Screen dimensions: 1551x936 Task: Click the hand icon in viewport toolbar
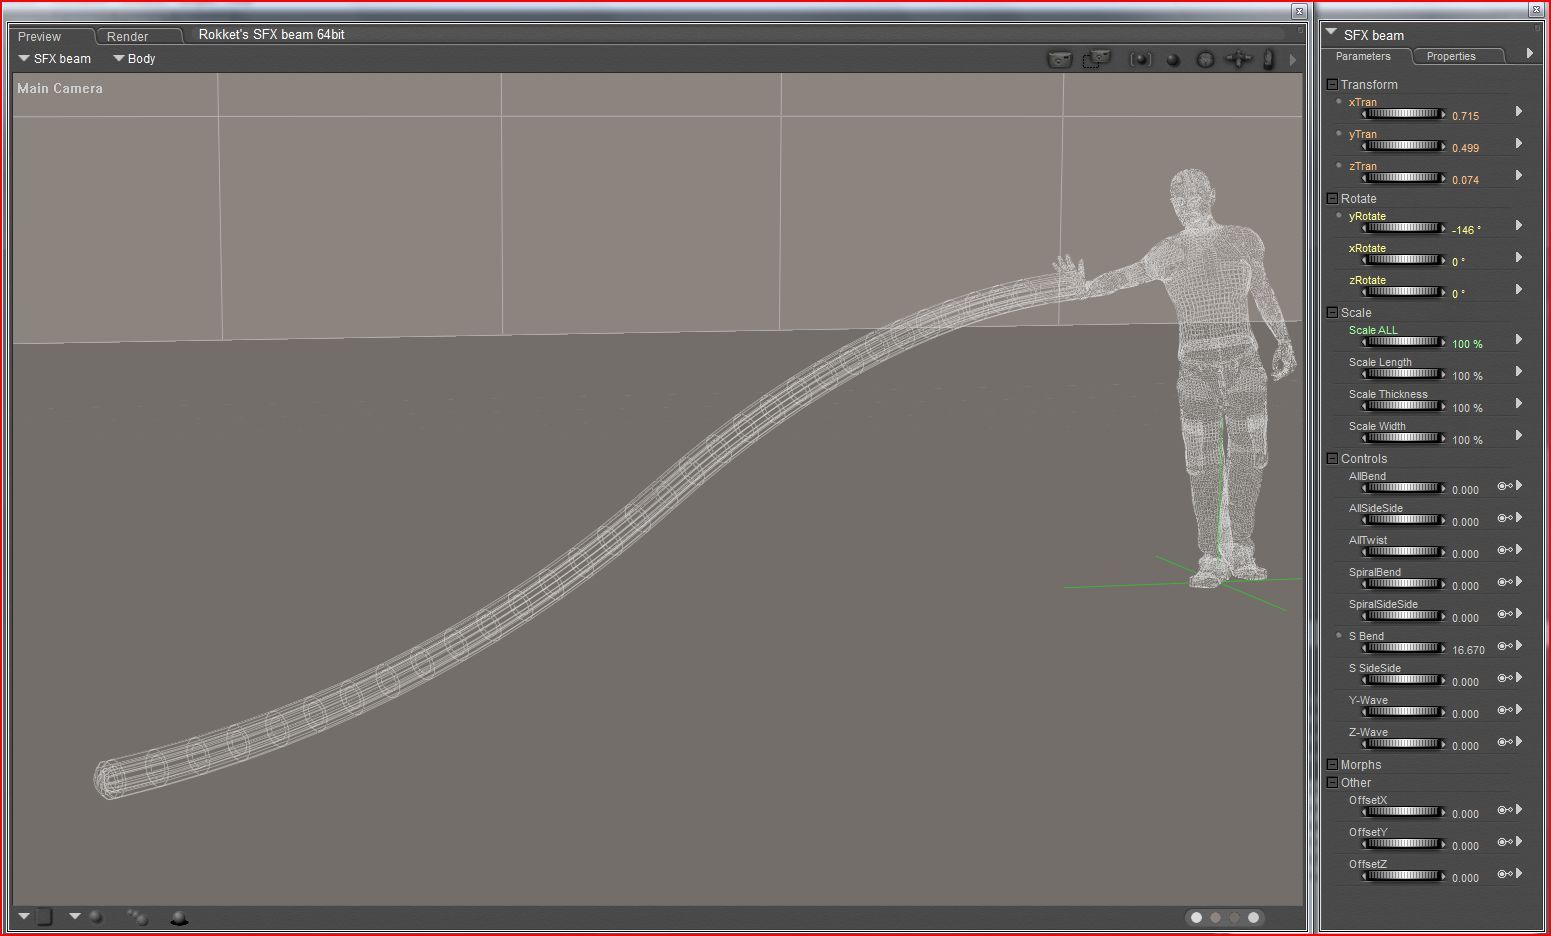click(1269, 60)
